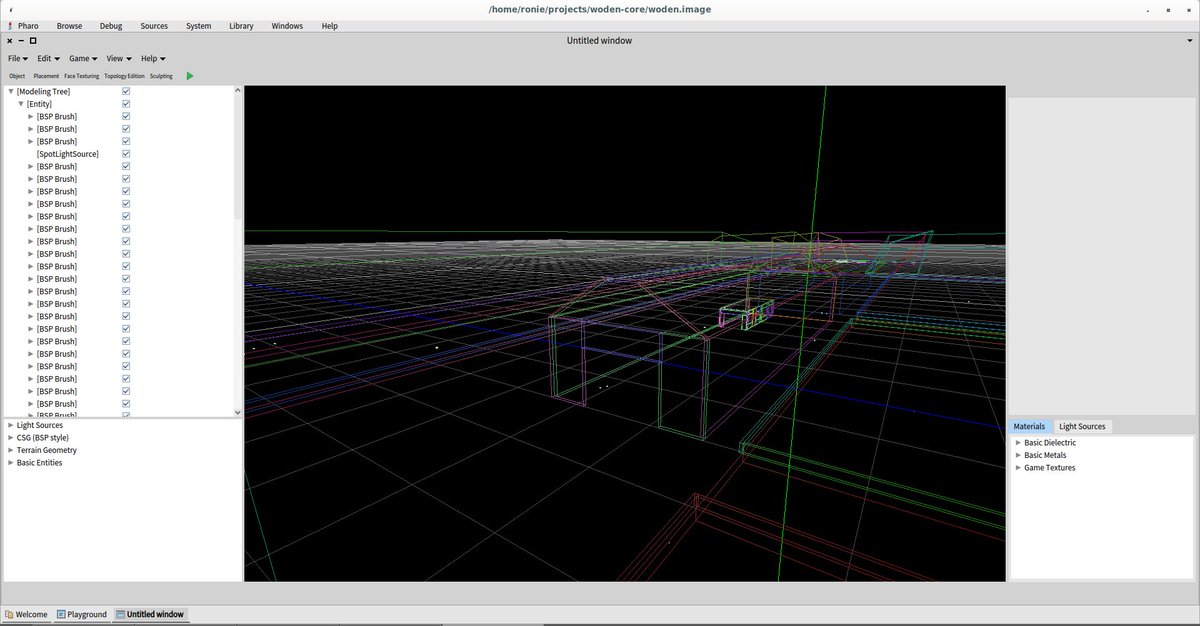Select the Untitled window taskbar entry

tap(149, 614)
